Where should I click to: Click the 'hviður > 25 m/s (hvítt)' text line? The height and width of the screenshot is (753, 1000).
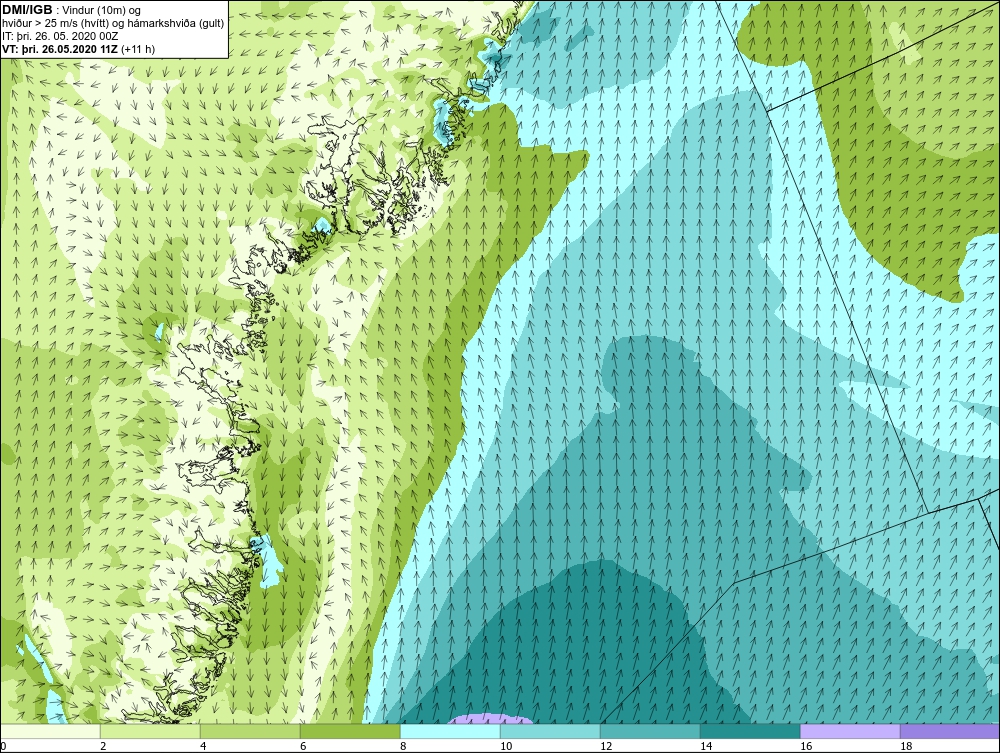pos(113,24)
